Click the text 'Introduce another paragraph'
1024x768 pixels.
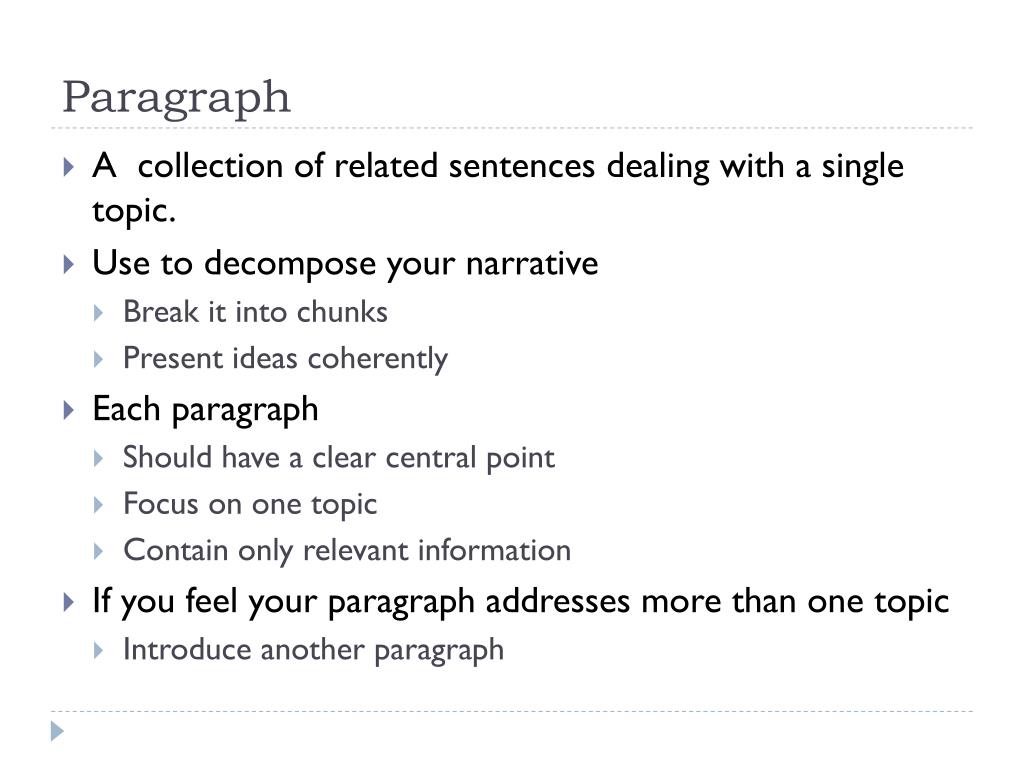(313, 651)
